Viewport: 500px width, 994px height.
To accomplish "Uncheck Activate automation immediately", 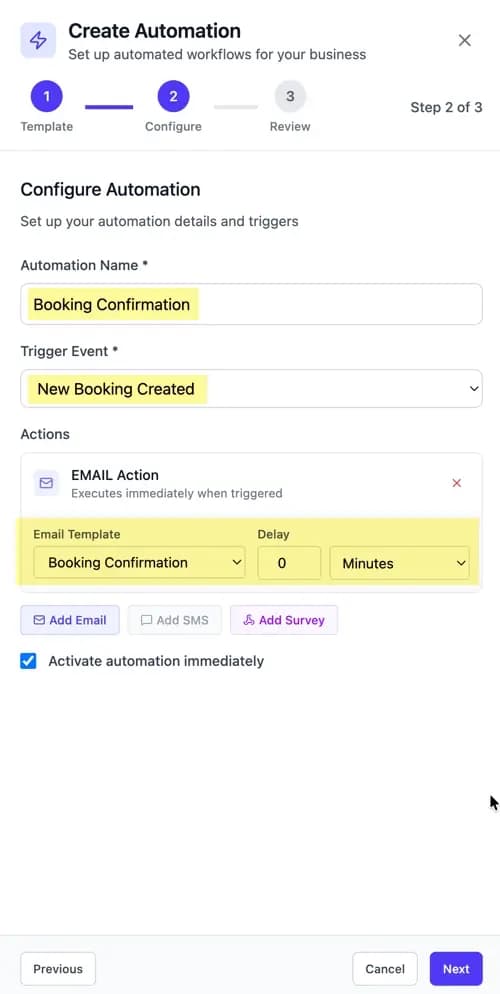I will (x=28, y=661).
